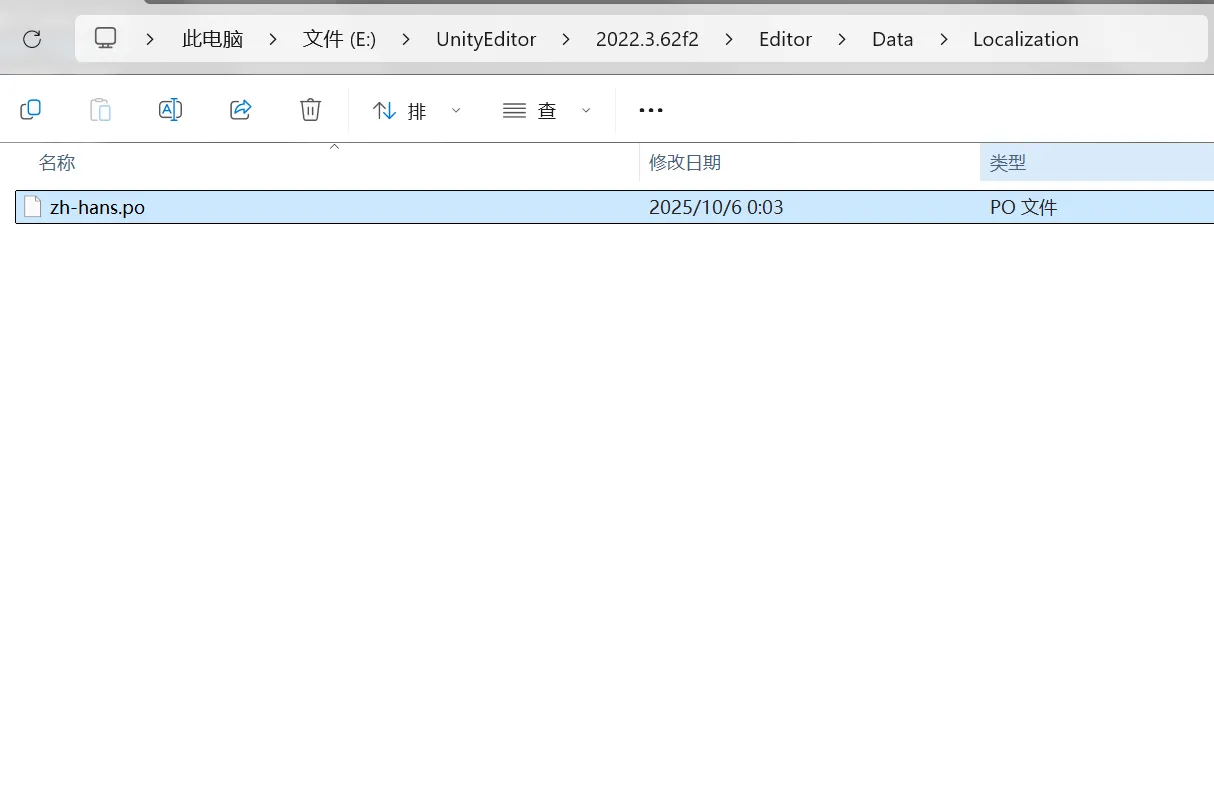Select the zh-hans.po file

97,208
